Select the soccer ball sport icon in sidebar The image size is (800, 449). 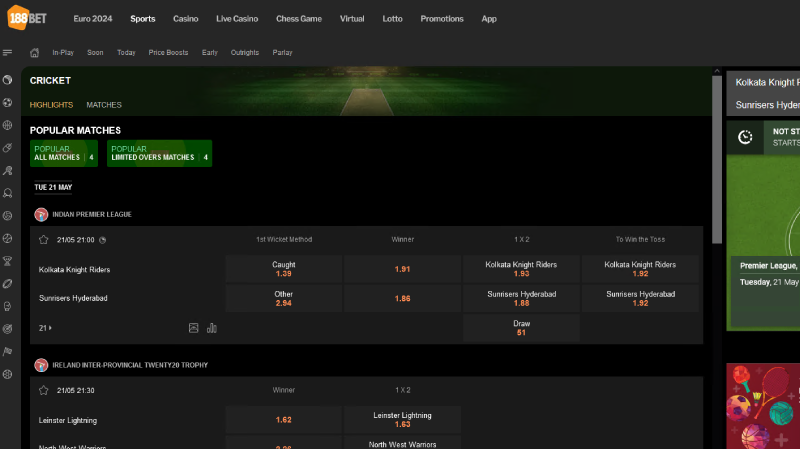(7, 103)
